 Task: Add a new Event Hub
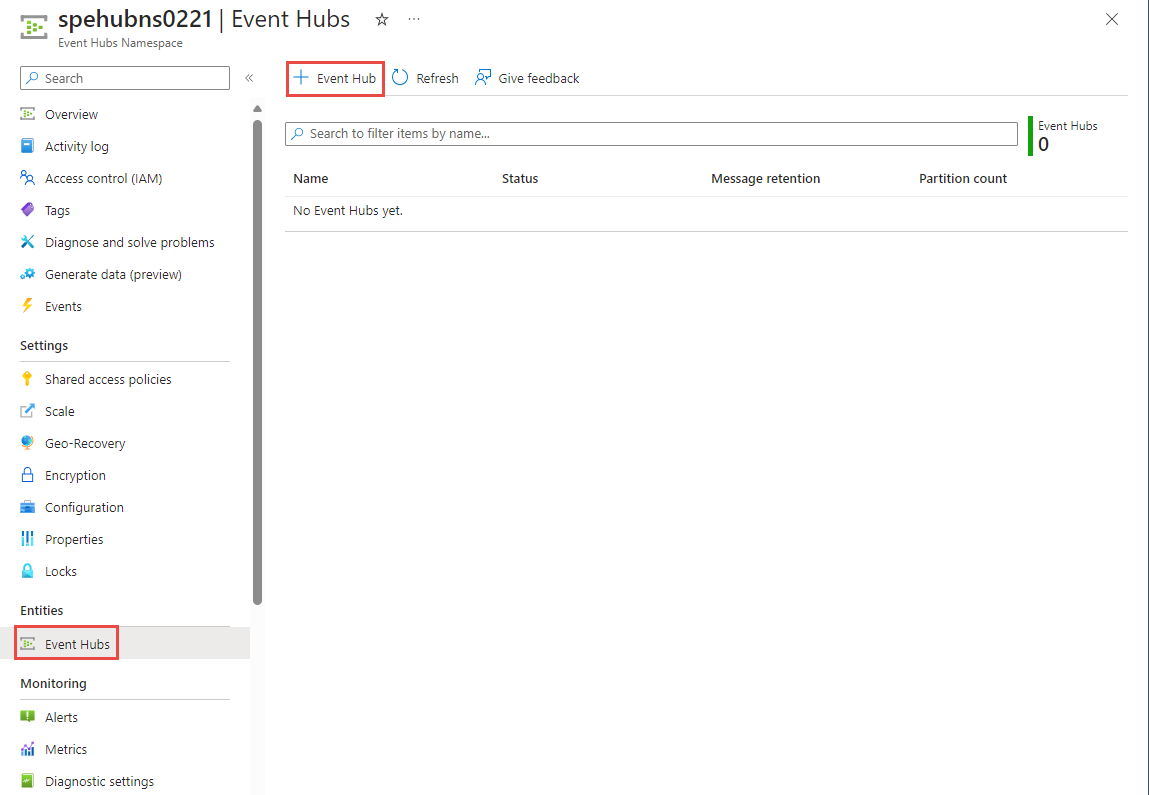pyautogui.click(x=335, y=78)
